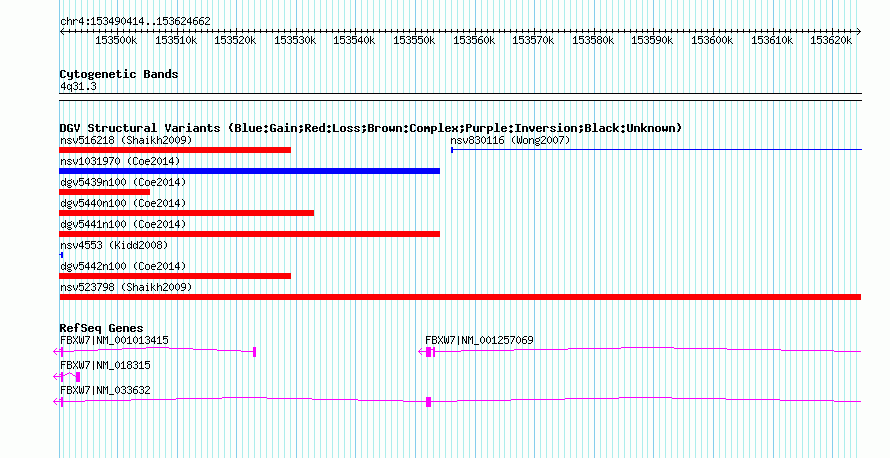Click the RefSeq Genes track title
This screenshot has width=890, height=458.
pos(101,328)
